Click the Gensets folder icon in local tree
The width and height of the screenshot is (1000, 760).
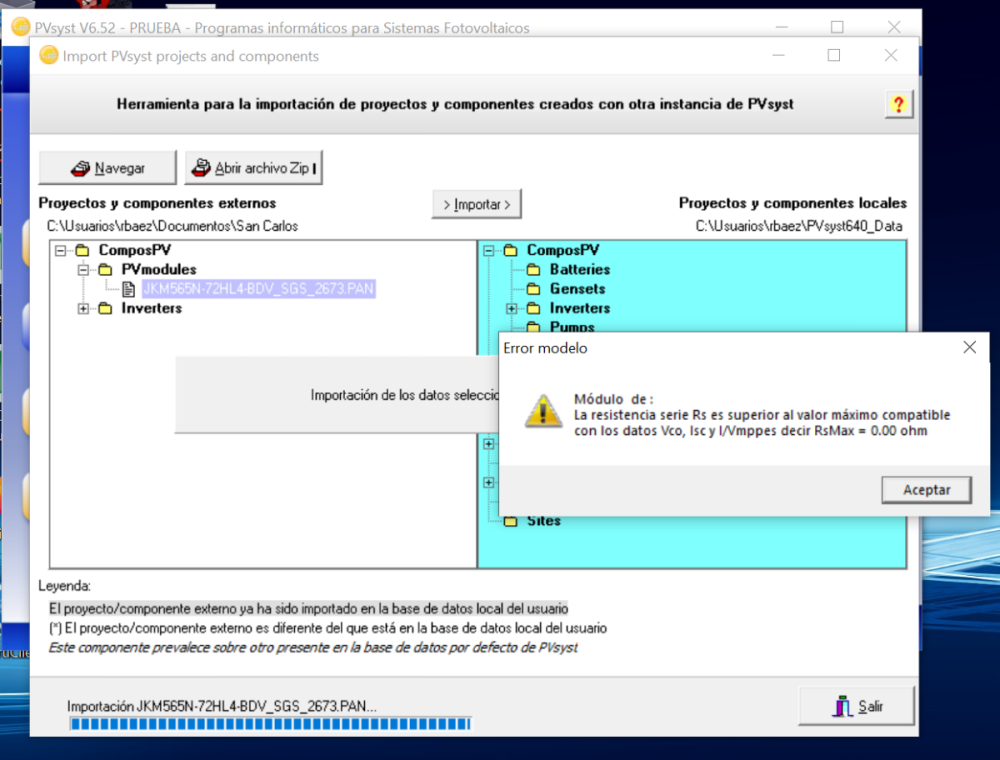point(533,289)
